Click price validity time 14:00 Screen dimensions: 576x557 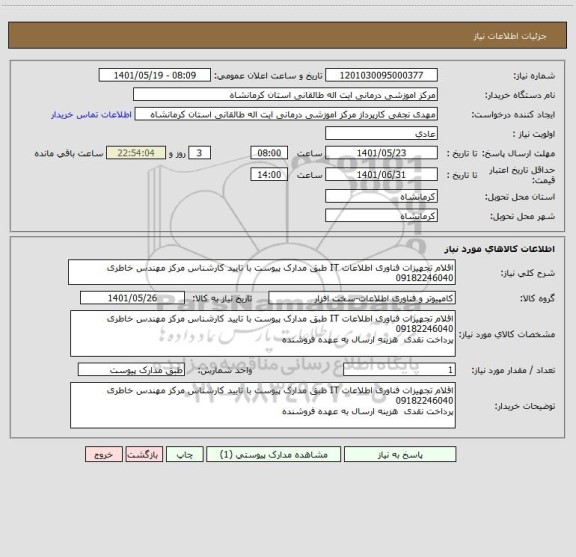[x=269, y=175]
